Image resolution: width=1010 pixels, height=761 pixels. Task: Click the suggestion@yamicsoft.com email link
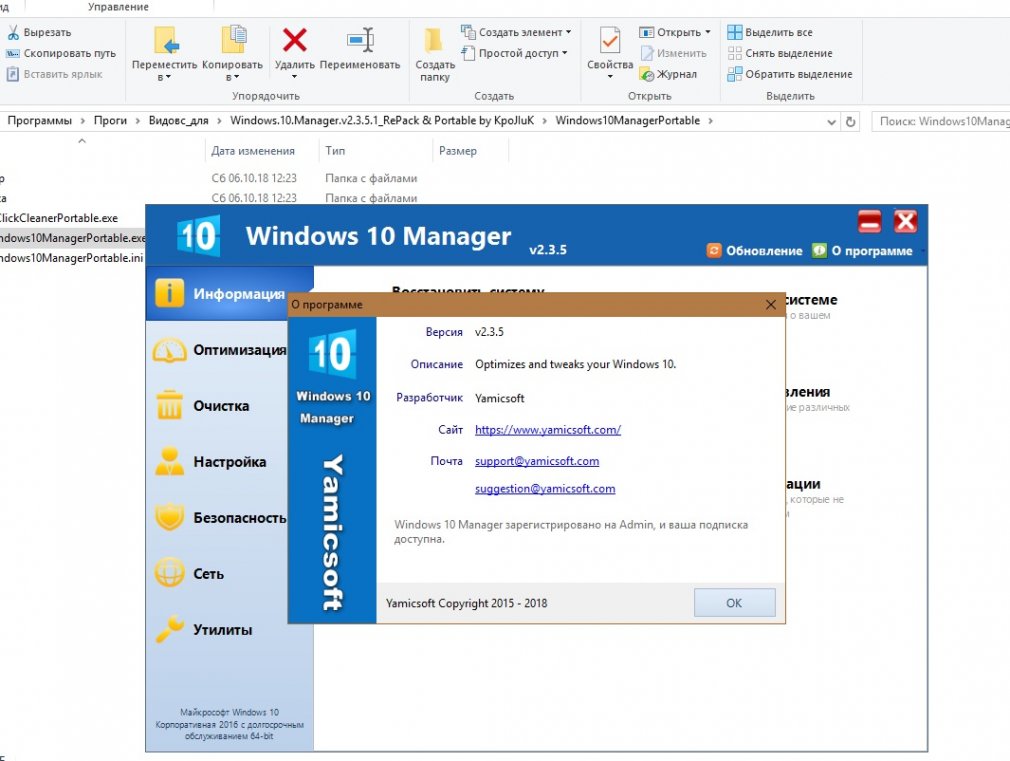[x=545, y=488]
